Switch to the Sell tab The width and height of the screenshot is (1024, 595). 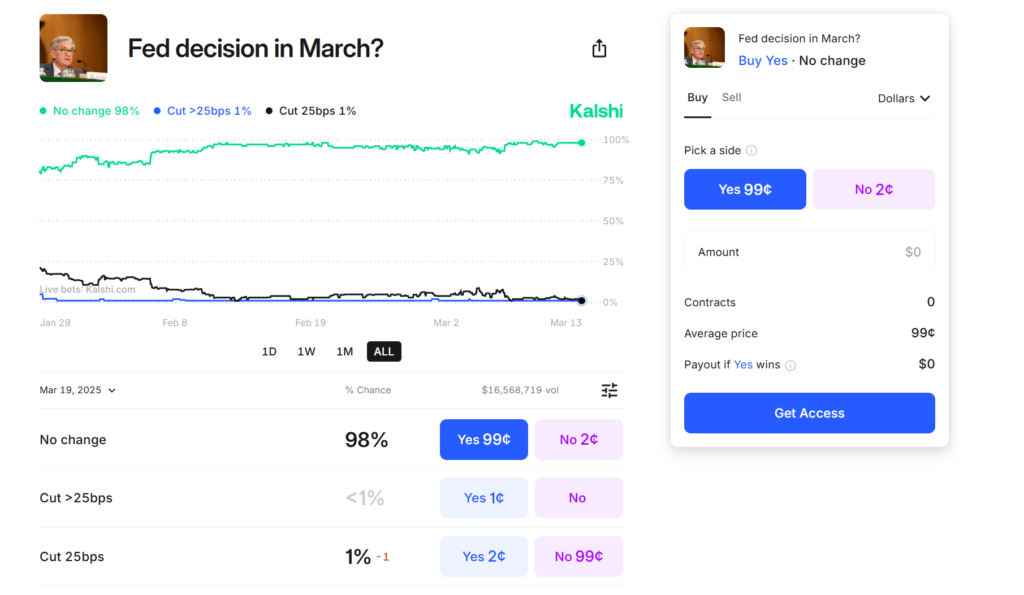tap(731, 98)
